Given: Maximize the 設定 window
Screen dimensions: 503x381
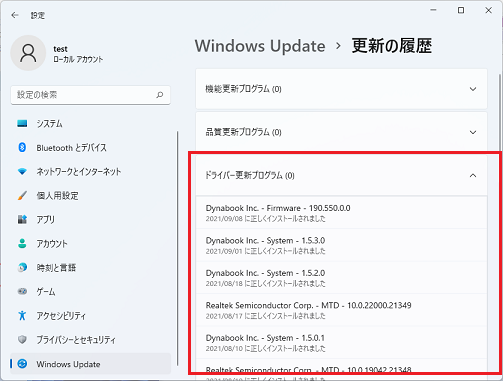Looking at the screenshot, I should (461, 10).
